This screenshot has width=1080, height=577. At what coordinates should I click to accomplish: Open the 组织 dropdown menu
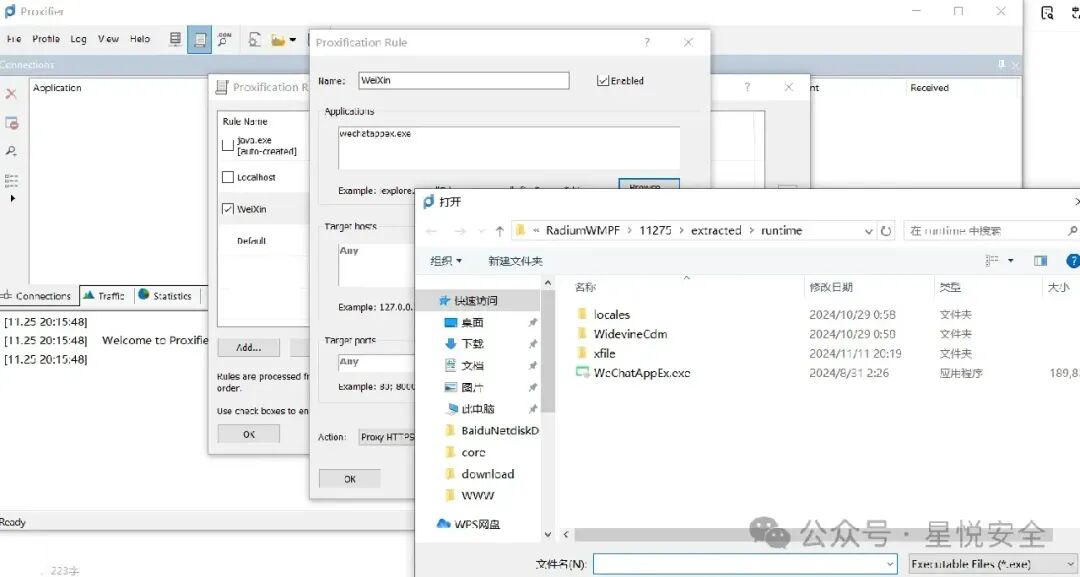point(446,261)
